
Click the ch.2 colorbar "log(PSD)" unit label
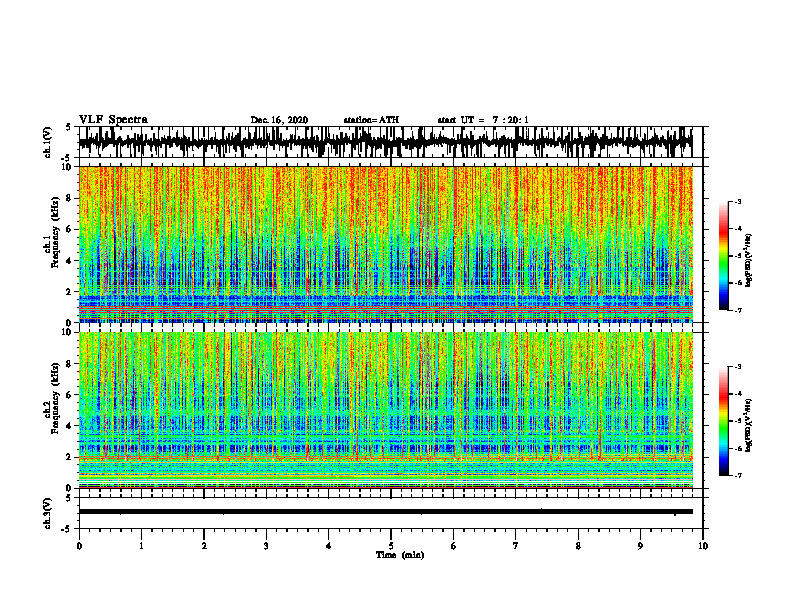tap(749, 425)
